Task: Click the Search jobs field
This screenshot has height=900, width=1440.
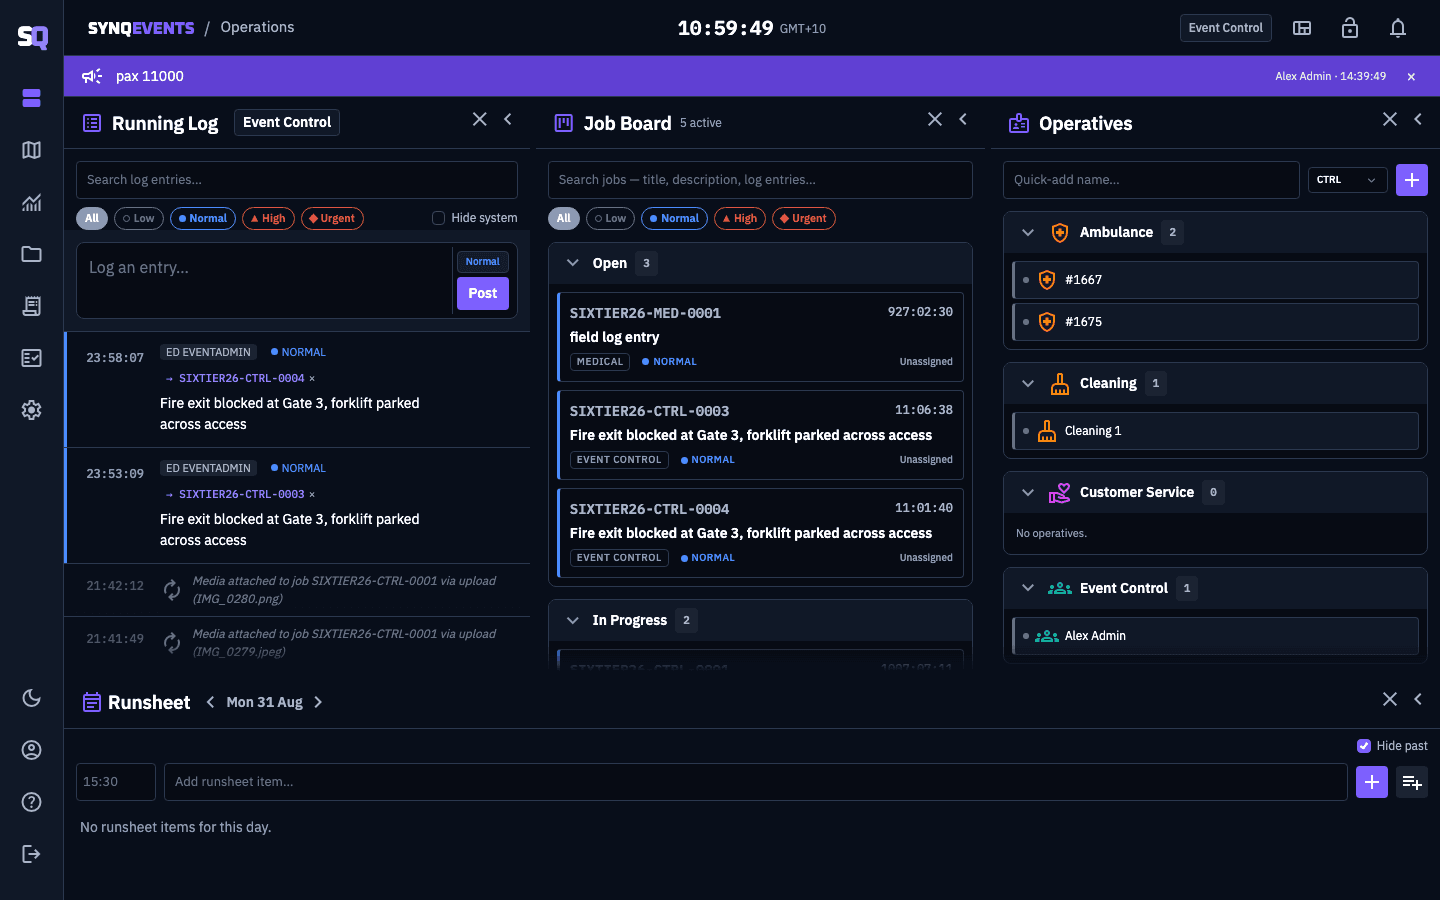Action: 760,180
